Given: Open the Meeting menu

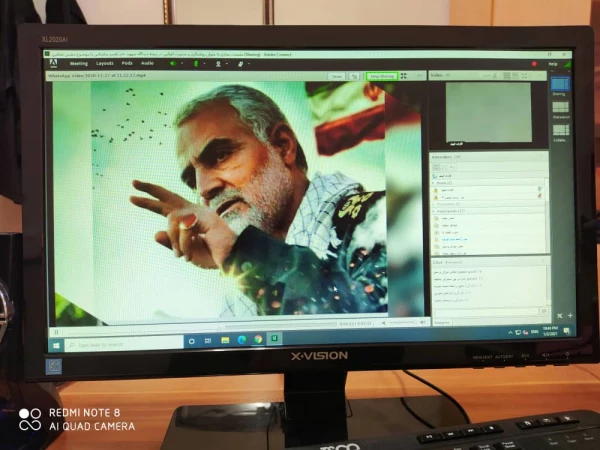Looking at the screenshot, I should coord(79,63).
